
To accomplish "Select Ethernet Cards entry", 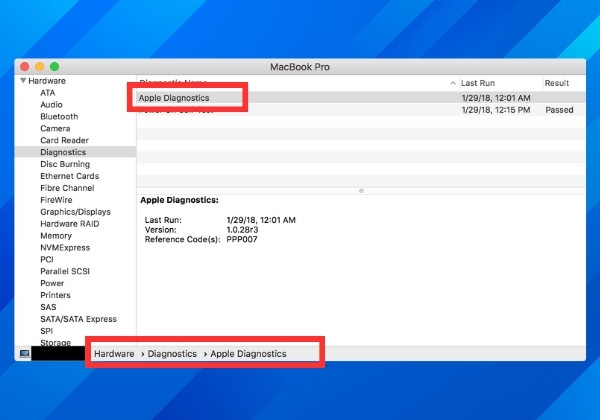I will pyautogui.click(x=70, y=176).
